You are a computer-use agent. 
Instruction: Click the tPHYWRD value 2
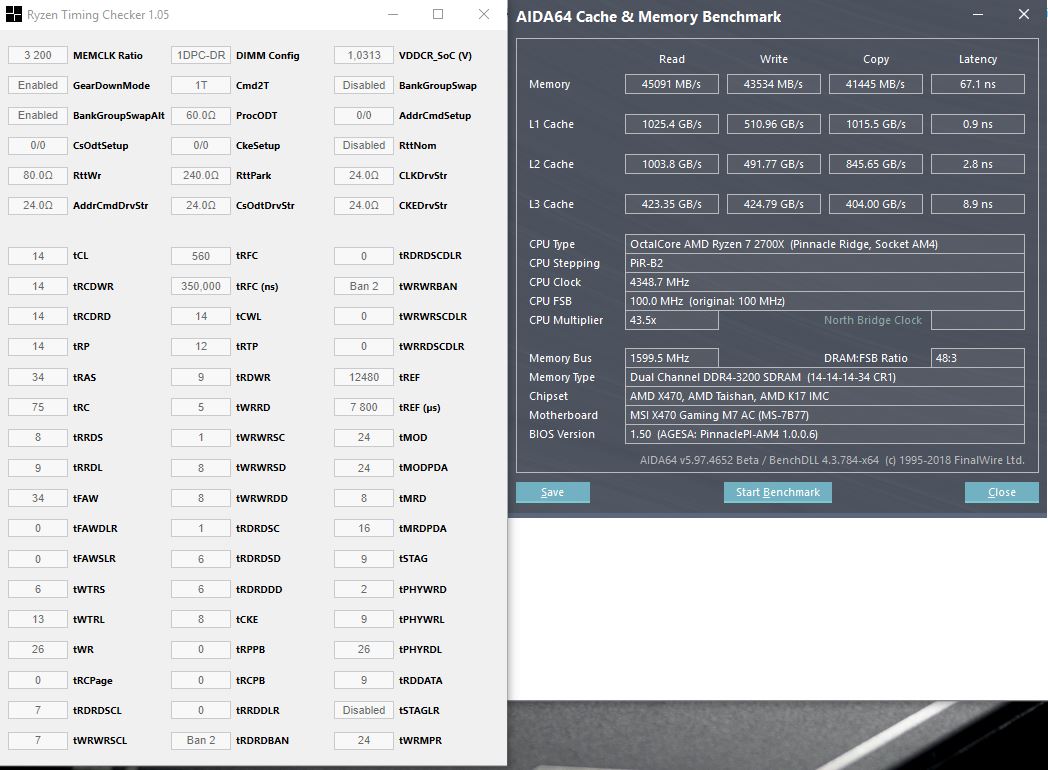(364, 590)
